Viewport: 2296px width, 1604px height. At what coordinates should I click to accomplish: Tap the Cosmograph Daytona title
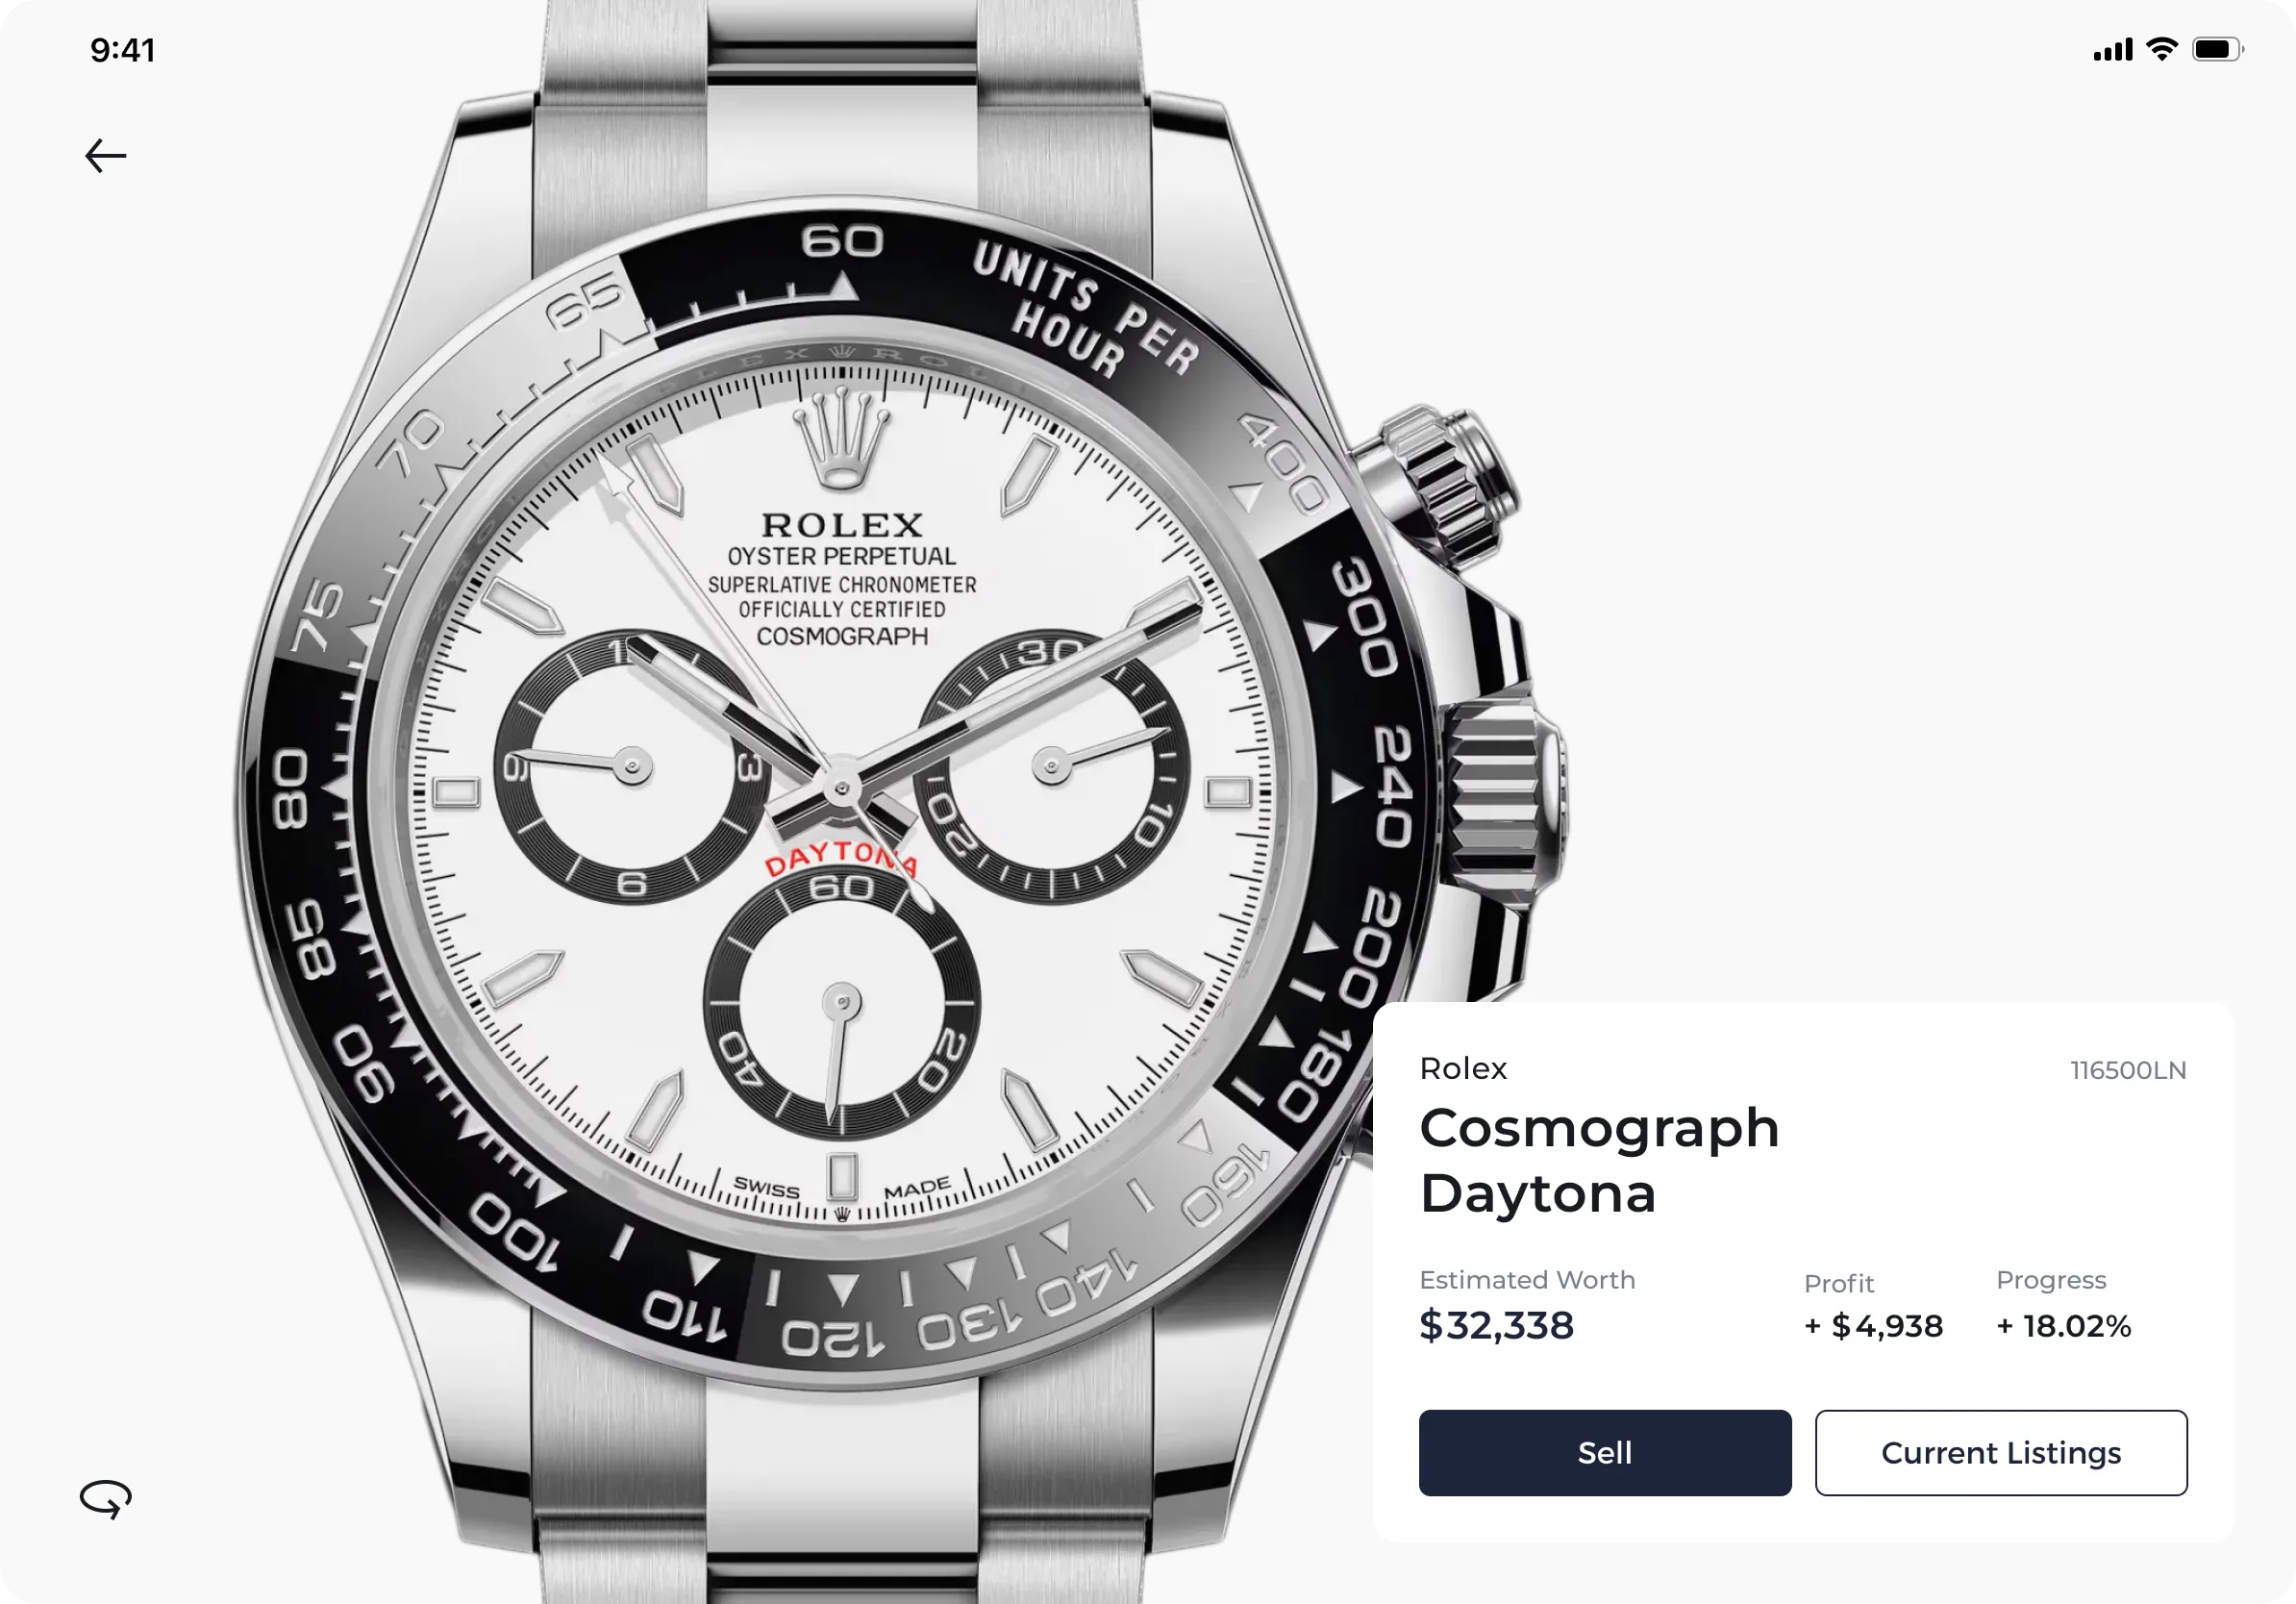(x=1599, y=1160)
